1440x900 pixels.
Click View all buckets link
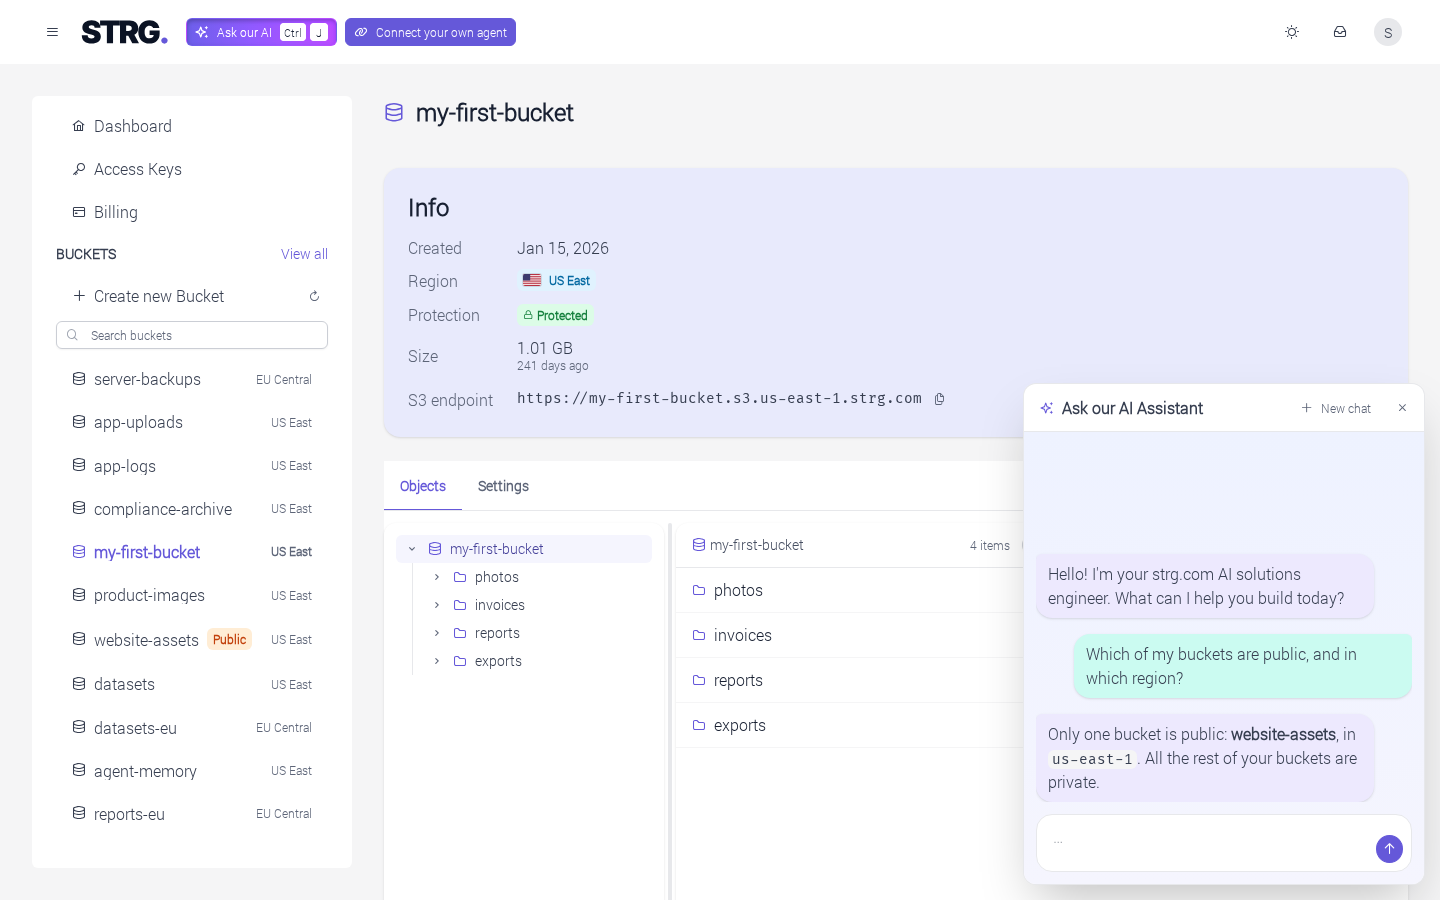[x=304, y=254]
